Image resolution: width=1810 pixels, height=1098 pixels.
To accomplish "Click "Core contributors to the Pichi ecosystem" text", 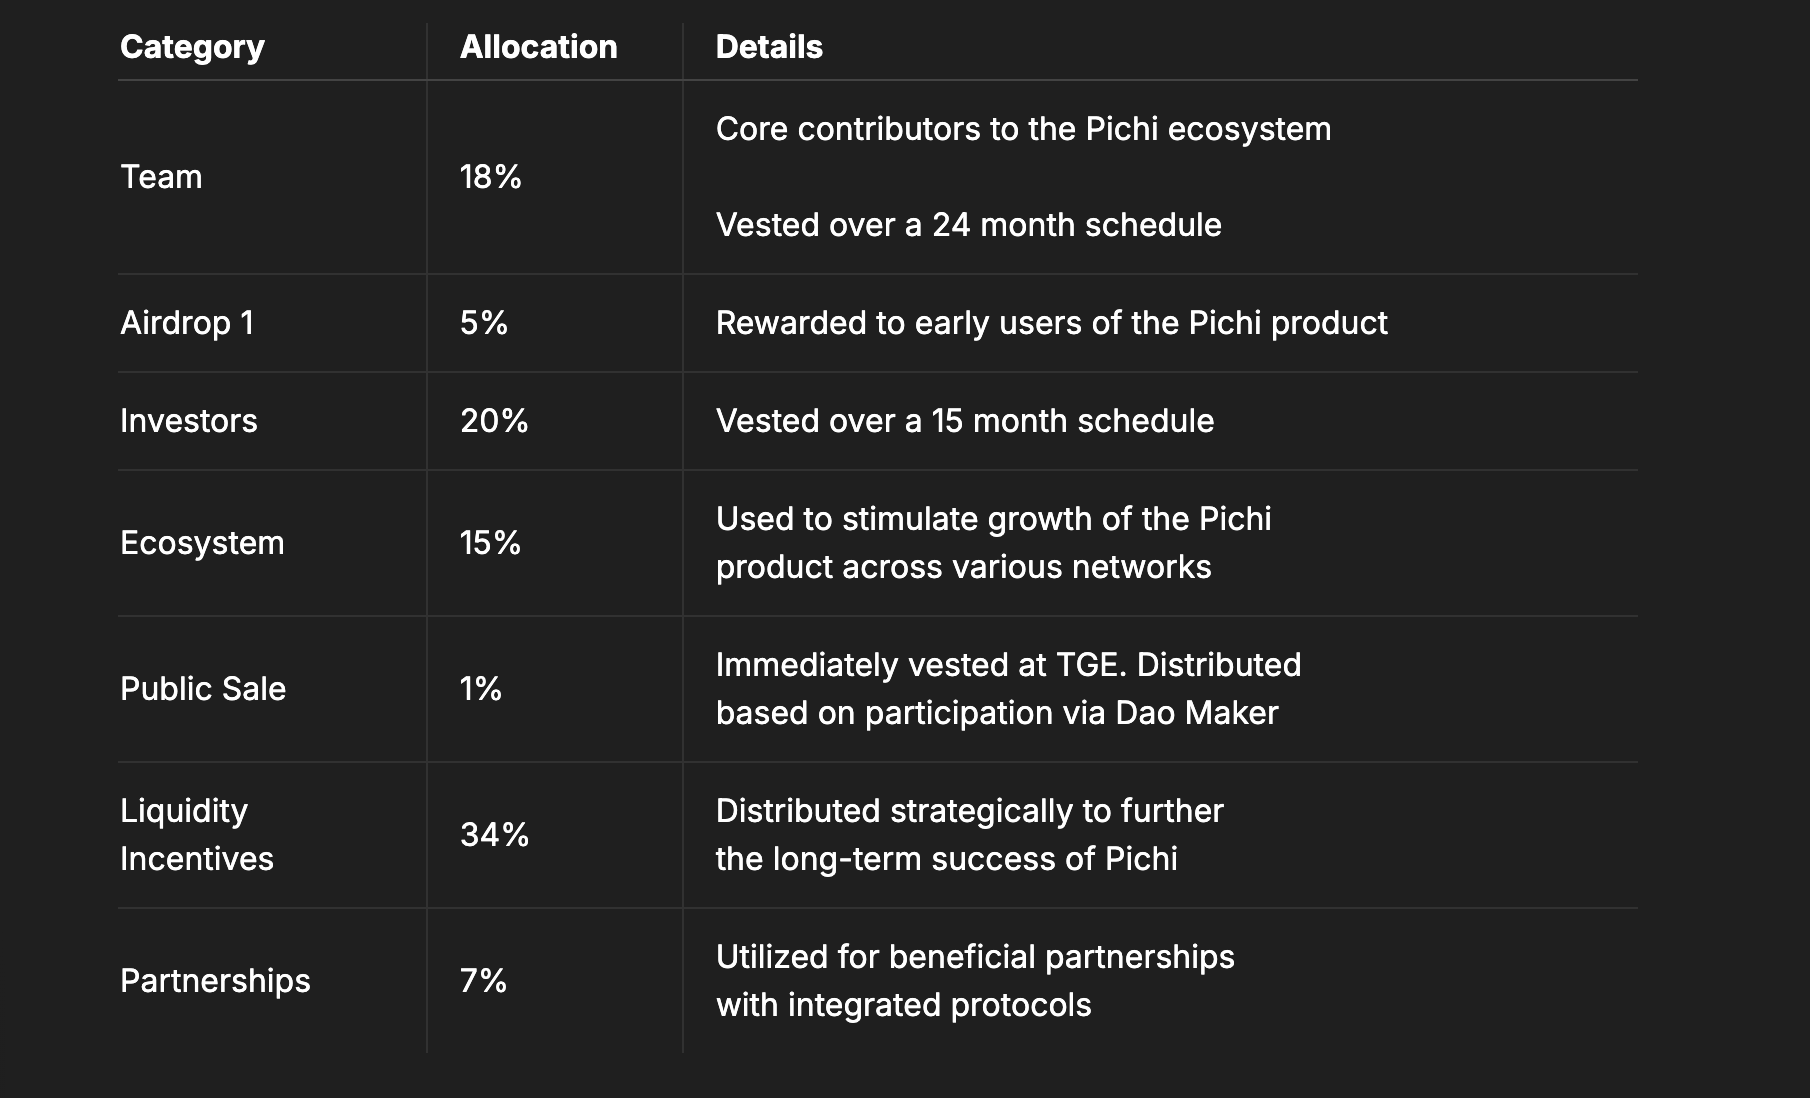I will pyautogui.click(x=1023, y=129).
